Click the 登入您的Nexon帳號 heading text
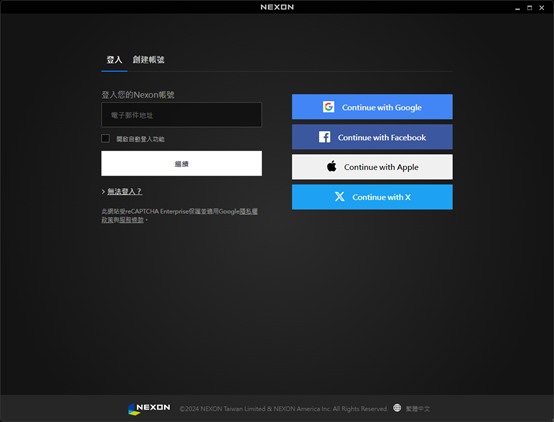 pos(138,95)
